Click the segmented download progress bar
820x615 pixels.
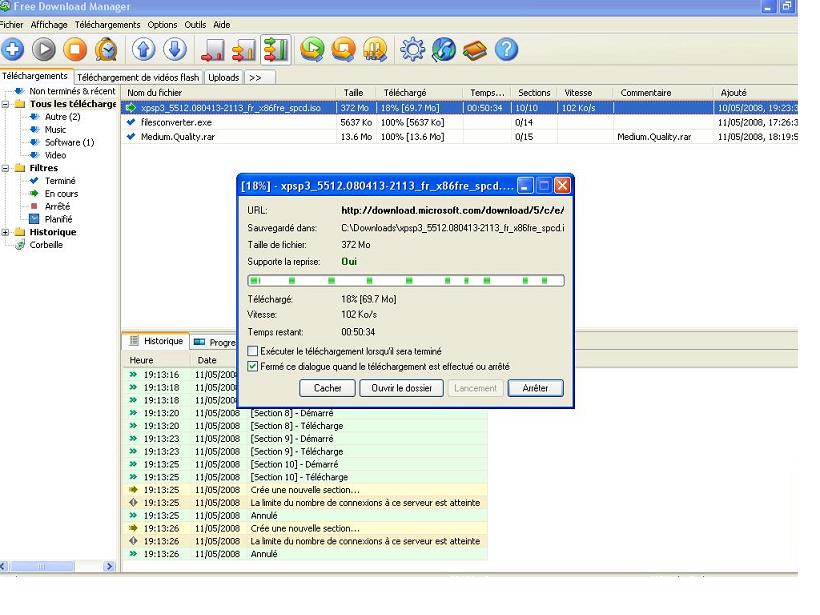(x=405, y=281)
